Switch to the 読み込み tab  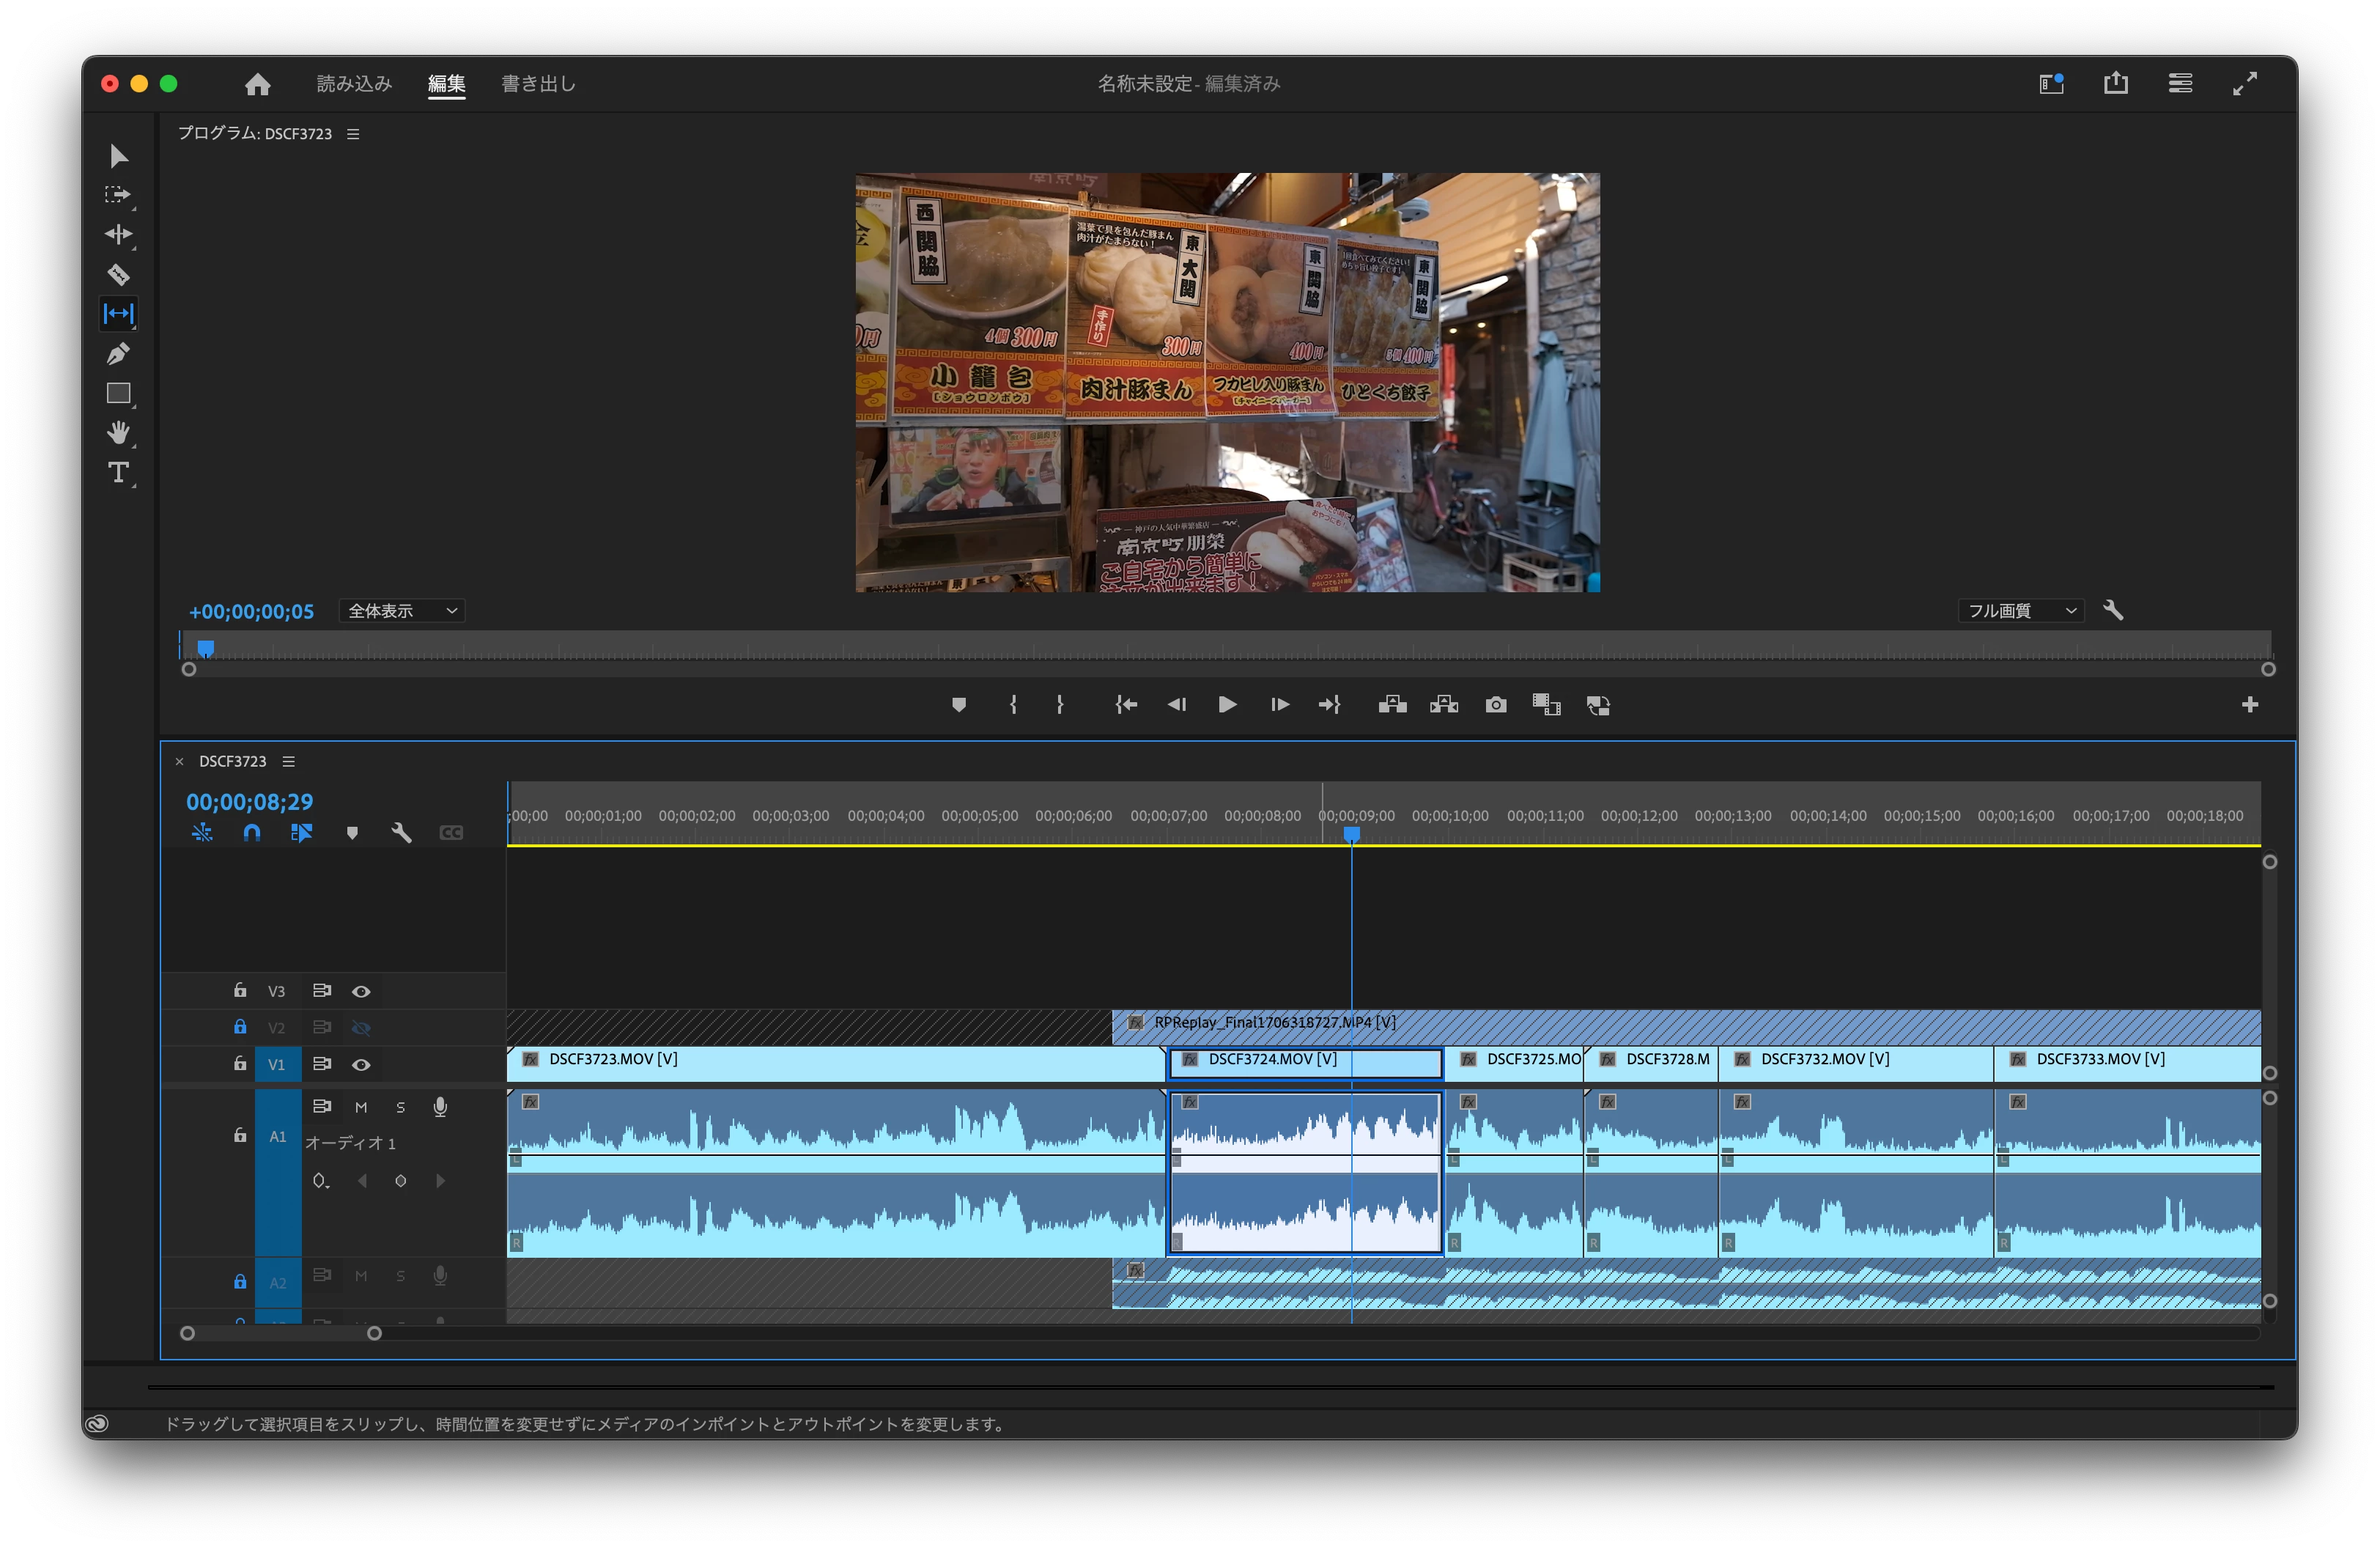[x=354, y=84]
